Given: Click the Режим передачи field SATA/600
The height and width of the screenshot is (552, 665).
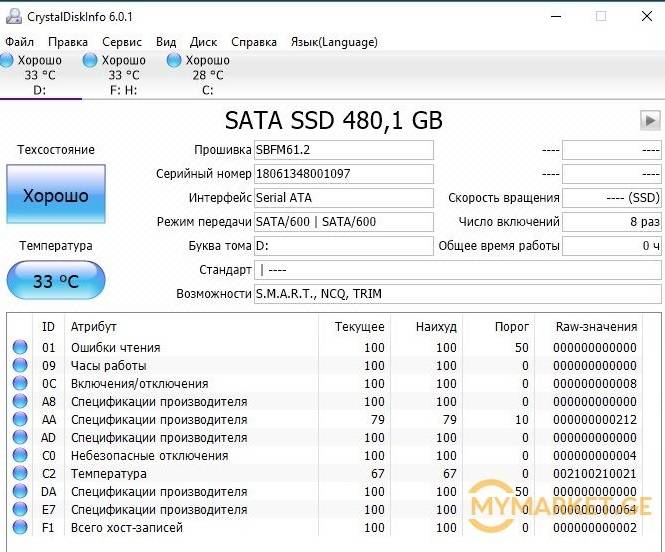Looking at the screenshot, I should click(344, 222).
